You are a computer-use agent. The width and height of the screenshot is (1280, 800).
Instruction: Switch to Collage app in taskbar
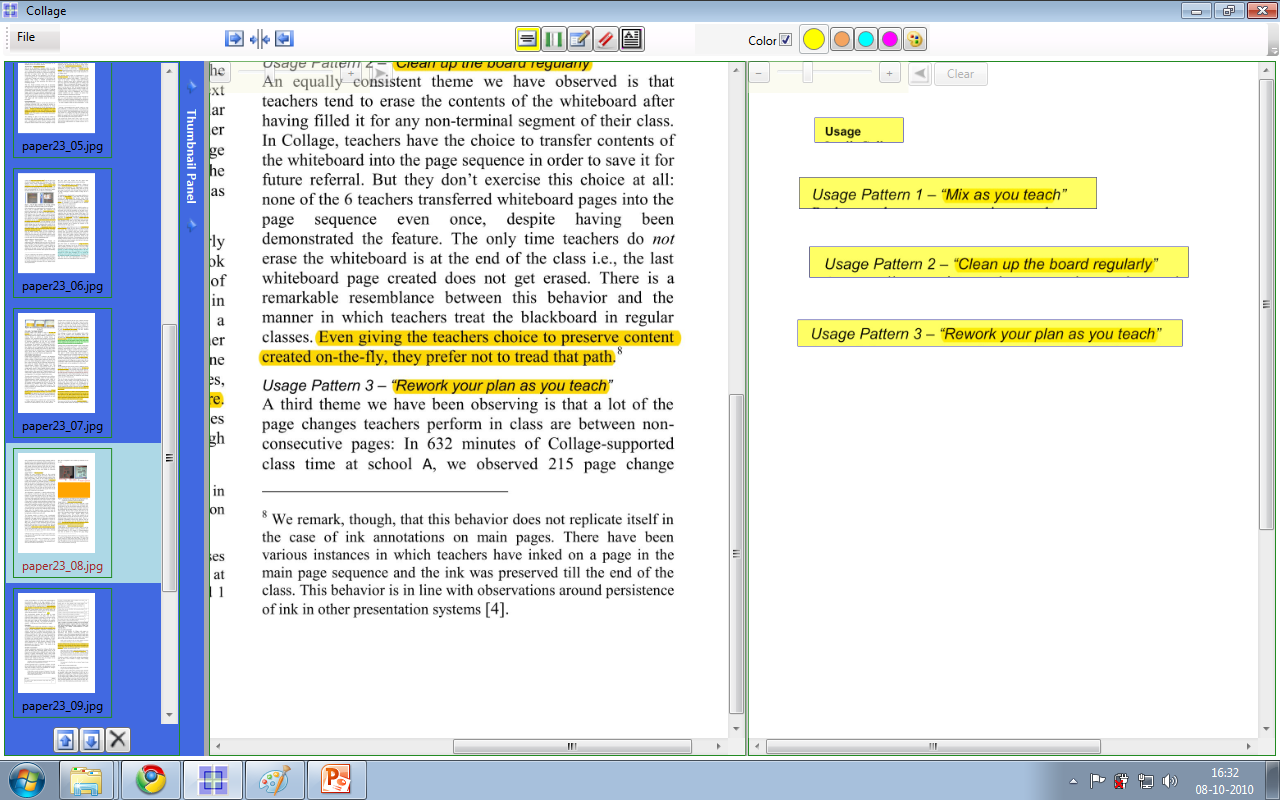coord(213,780)
